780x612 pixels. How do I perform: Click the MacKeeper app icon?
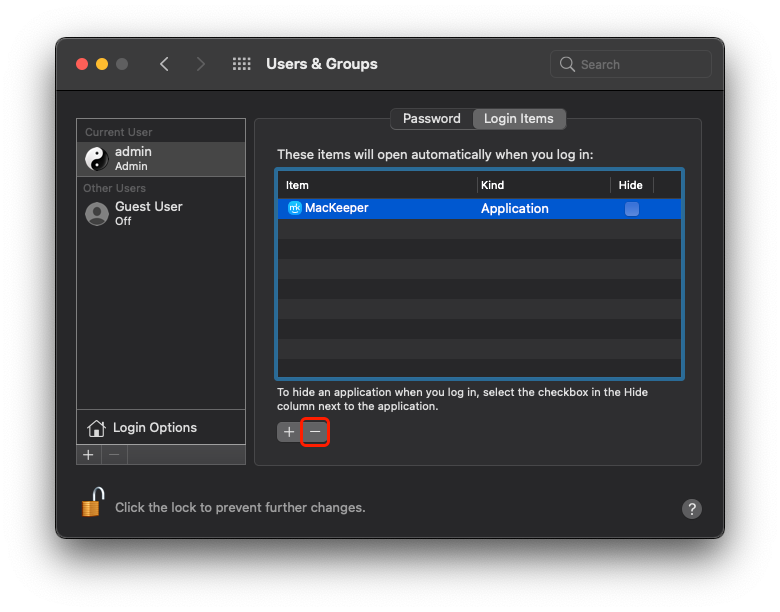pos(295,208)
